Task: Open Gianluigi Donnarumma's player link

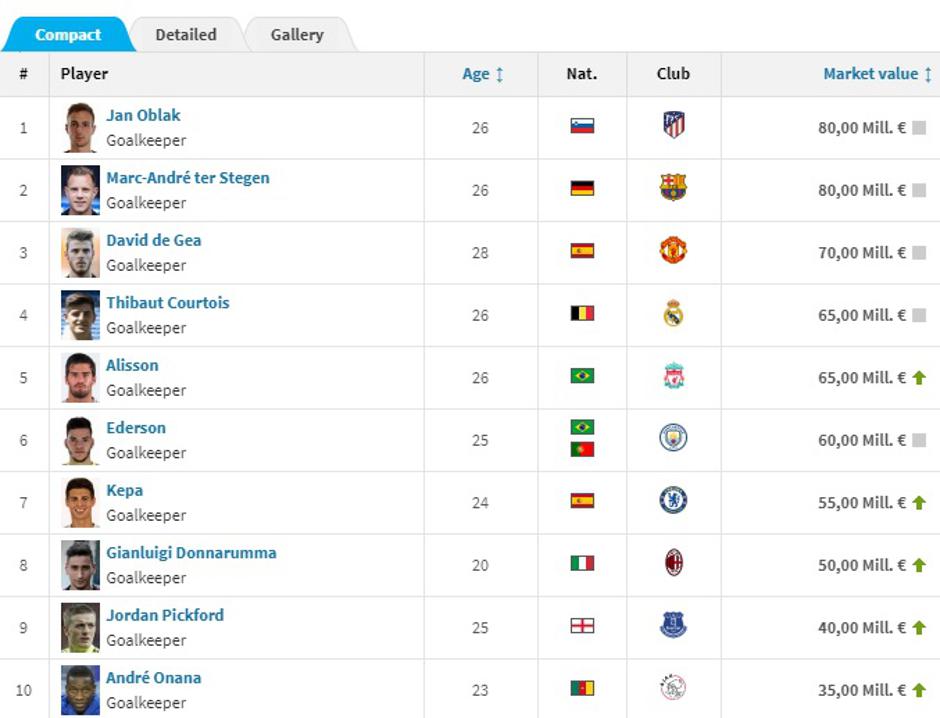Action: [x=191, y=553]
